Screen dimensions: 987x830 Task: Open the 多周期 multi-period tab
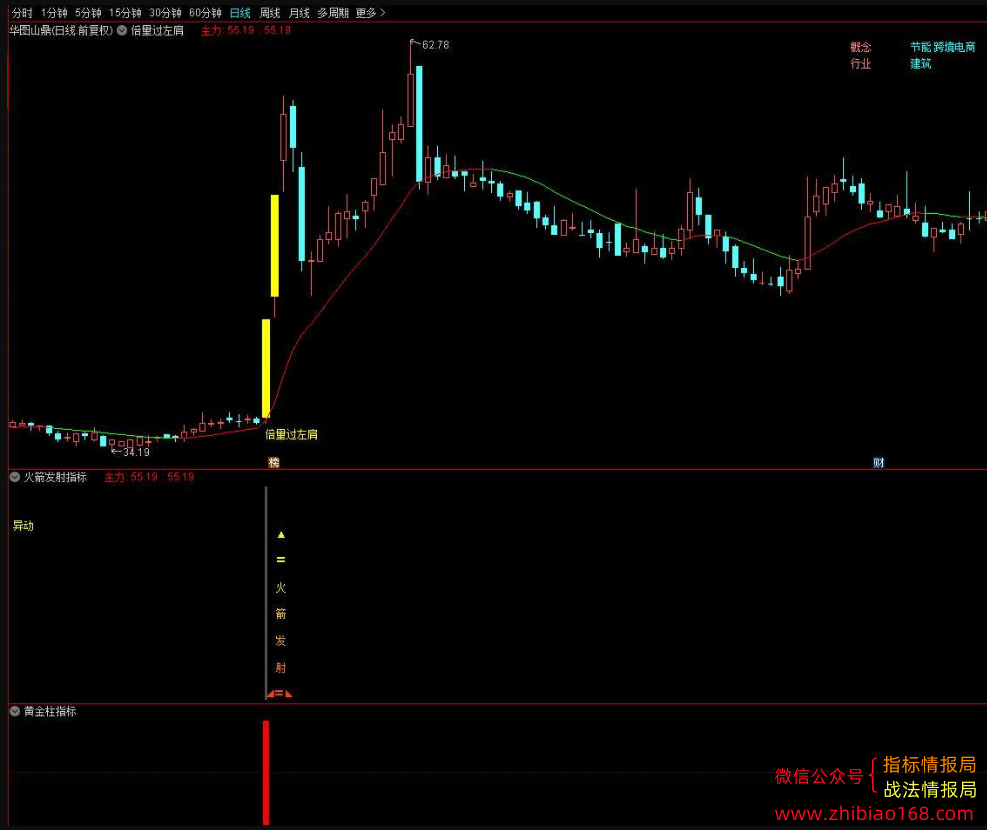pos(333,13)
